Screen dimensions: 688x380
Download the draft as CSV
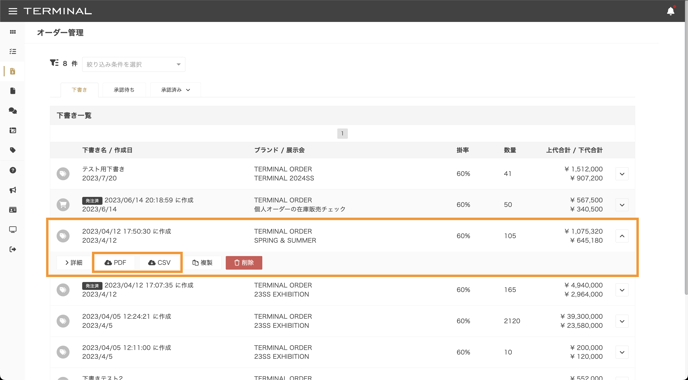(159, 262)
